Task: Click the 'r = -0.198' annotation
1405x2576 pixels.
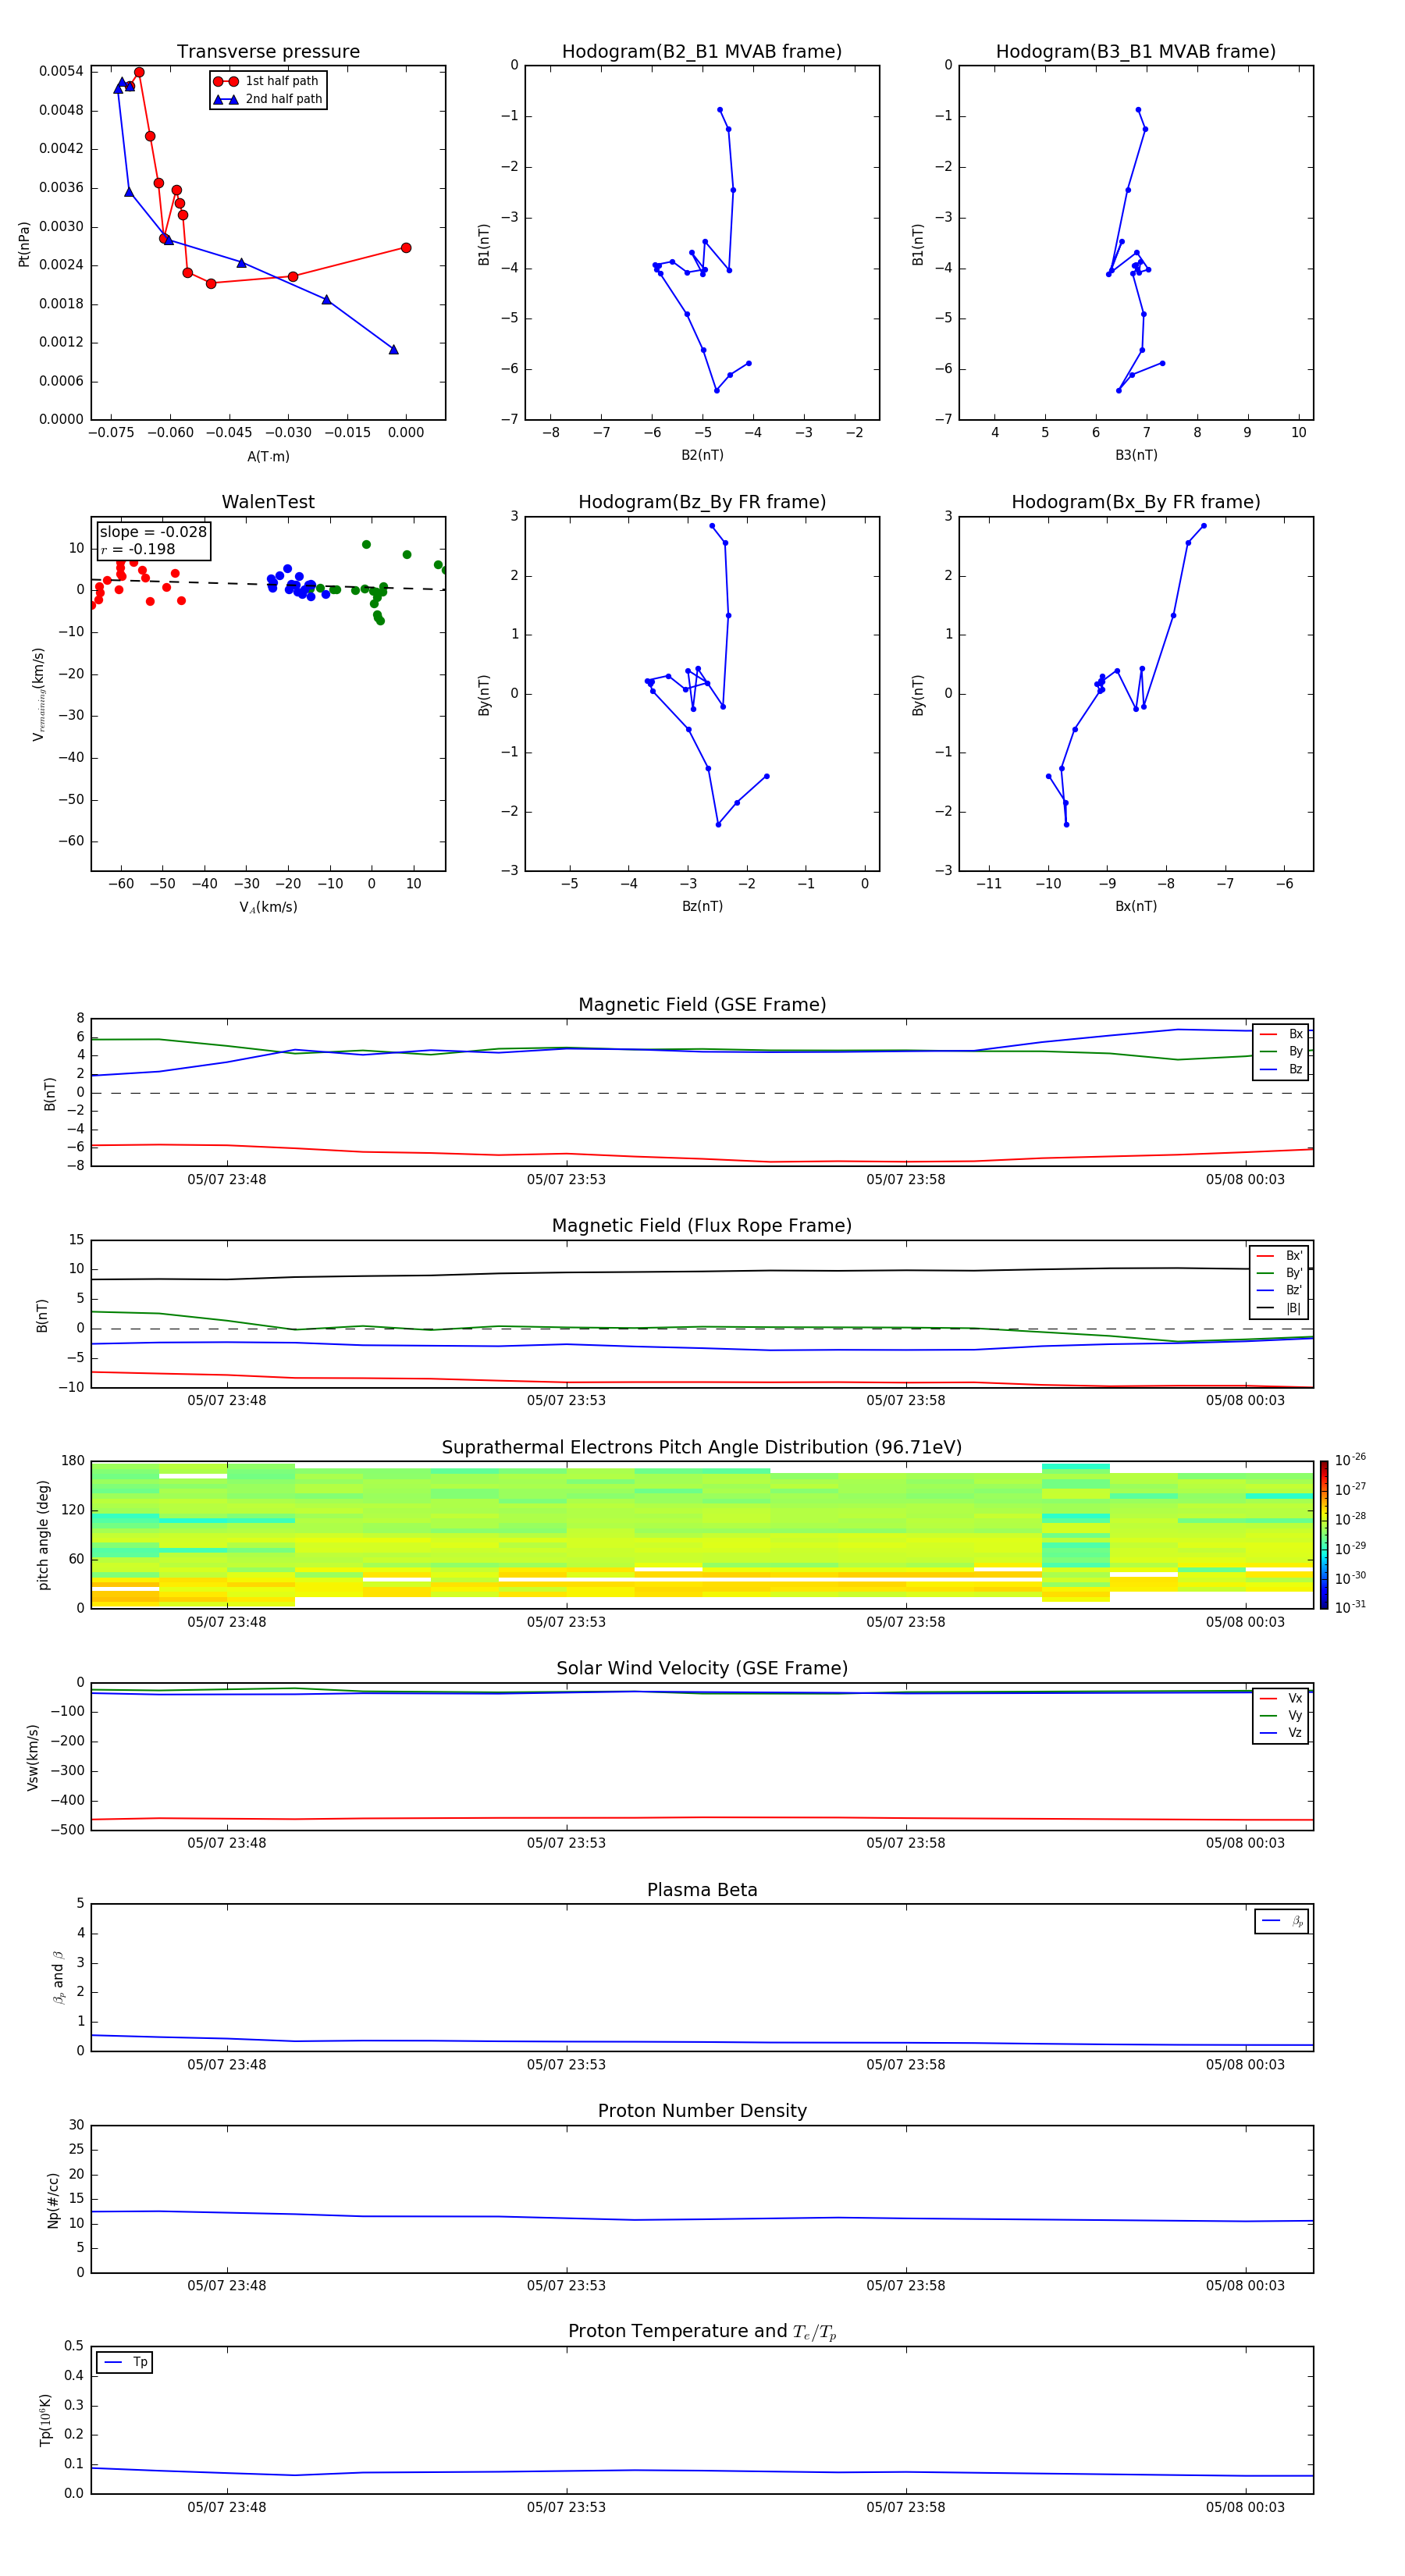Action: click(138, 549)
